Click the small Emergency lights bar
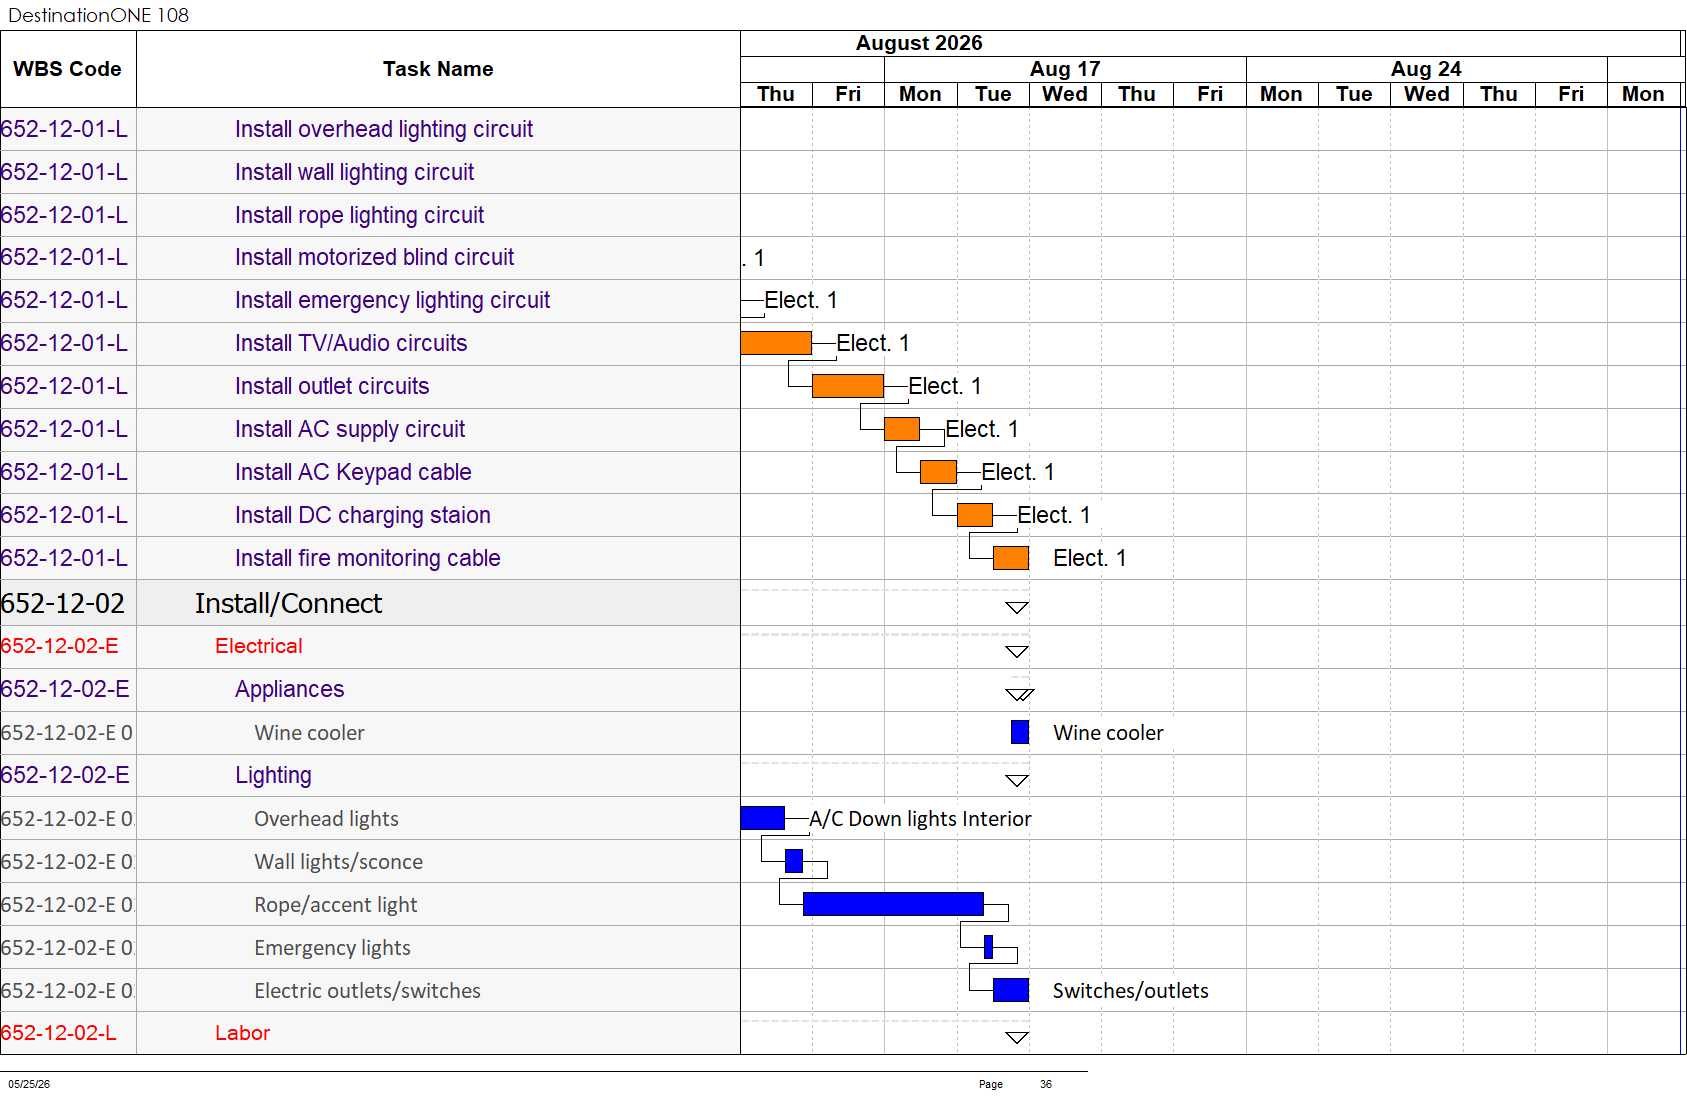This screenshot has width=1687, height=1097. click(x=988, y=947)
